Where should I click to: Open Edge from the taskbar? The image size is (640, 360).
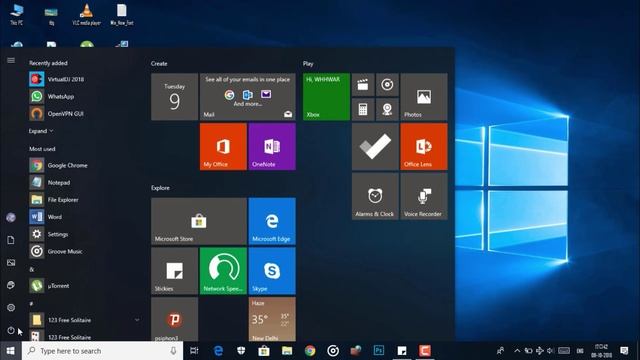(218, 351)
